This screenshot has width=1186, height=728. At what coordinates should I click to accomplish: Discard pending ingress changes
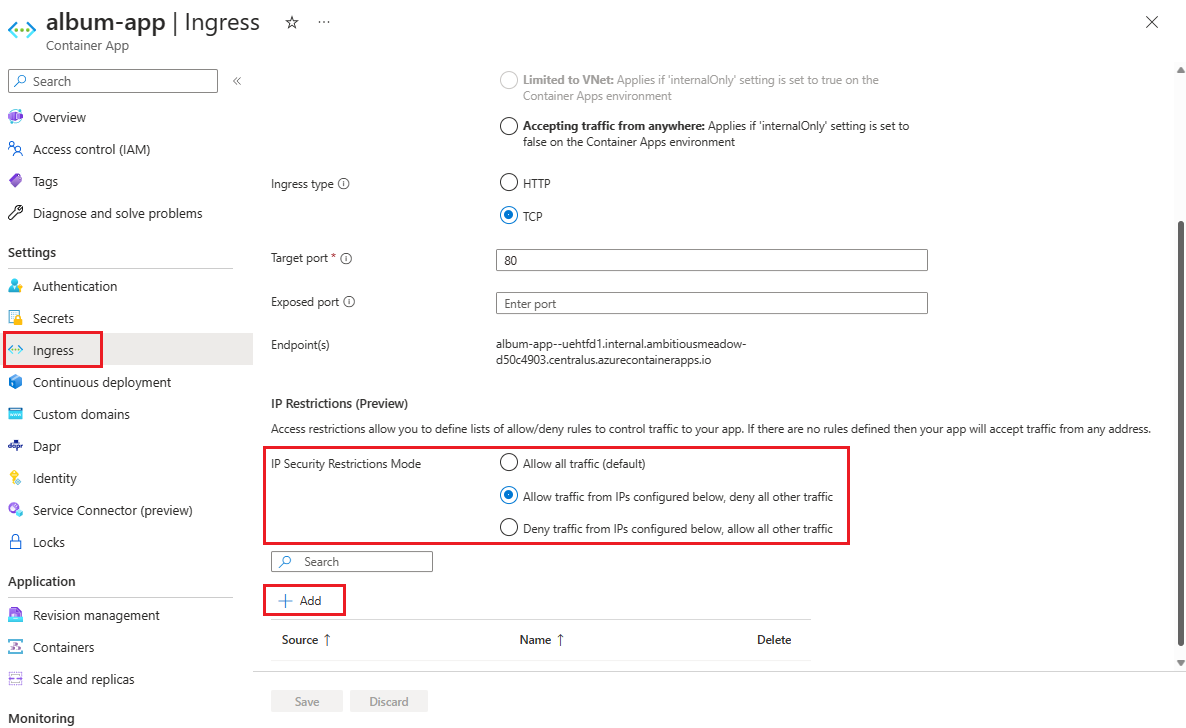tap(388, 700)
